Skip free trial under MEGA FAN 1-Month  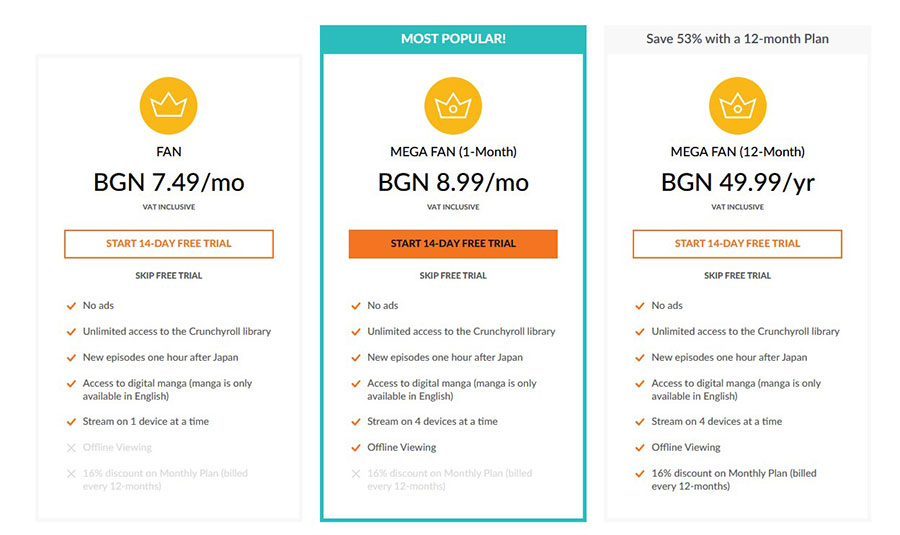pyautogui.click(x=453, y=276)
